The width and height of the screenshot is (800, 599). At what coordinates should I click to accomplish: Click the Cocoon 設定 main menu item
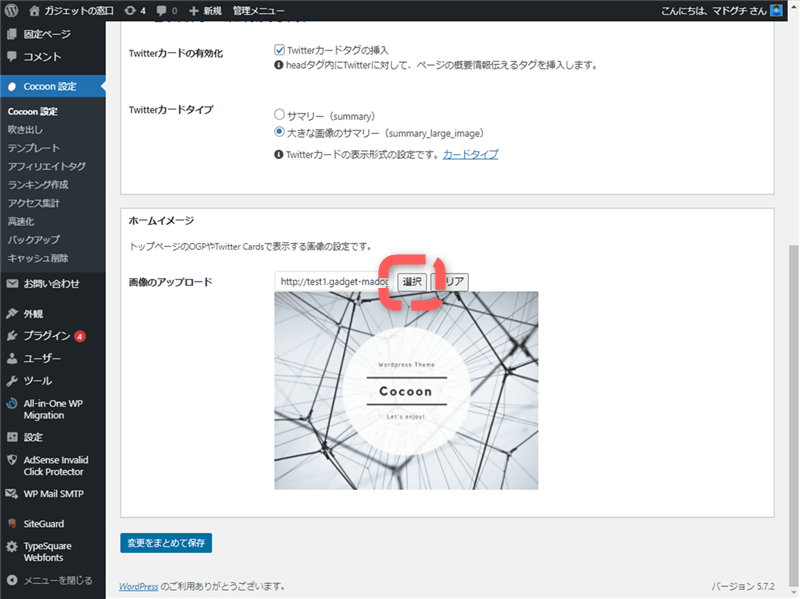pyautogui.click(x=53, y=86)
